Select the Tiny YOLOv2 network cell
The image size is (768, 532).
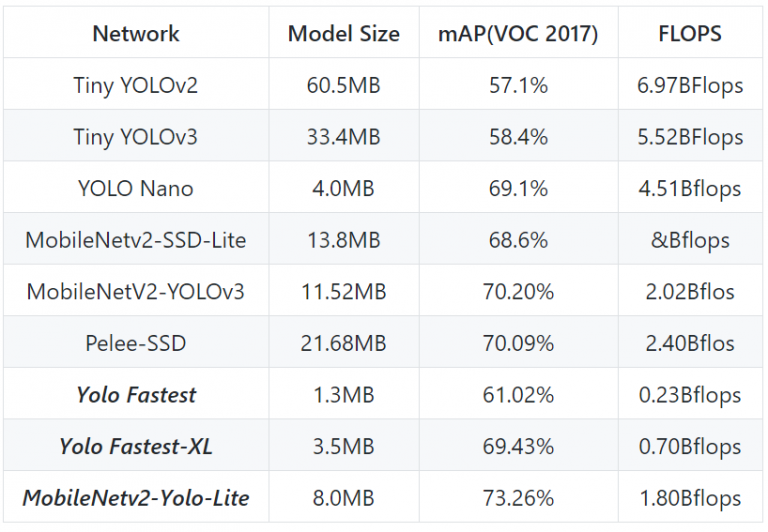pyautogui.click(x=136, y=85)
